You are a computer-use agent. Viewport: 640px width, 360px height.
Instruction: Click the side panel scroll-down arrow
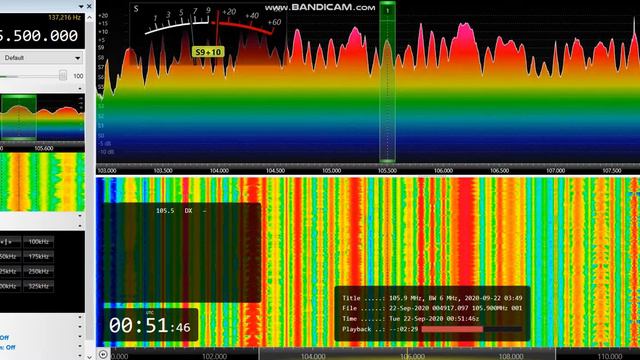coord(90,356)
